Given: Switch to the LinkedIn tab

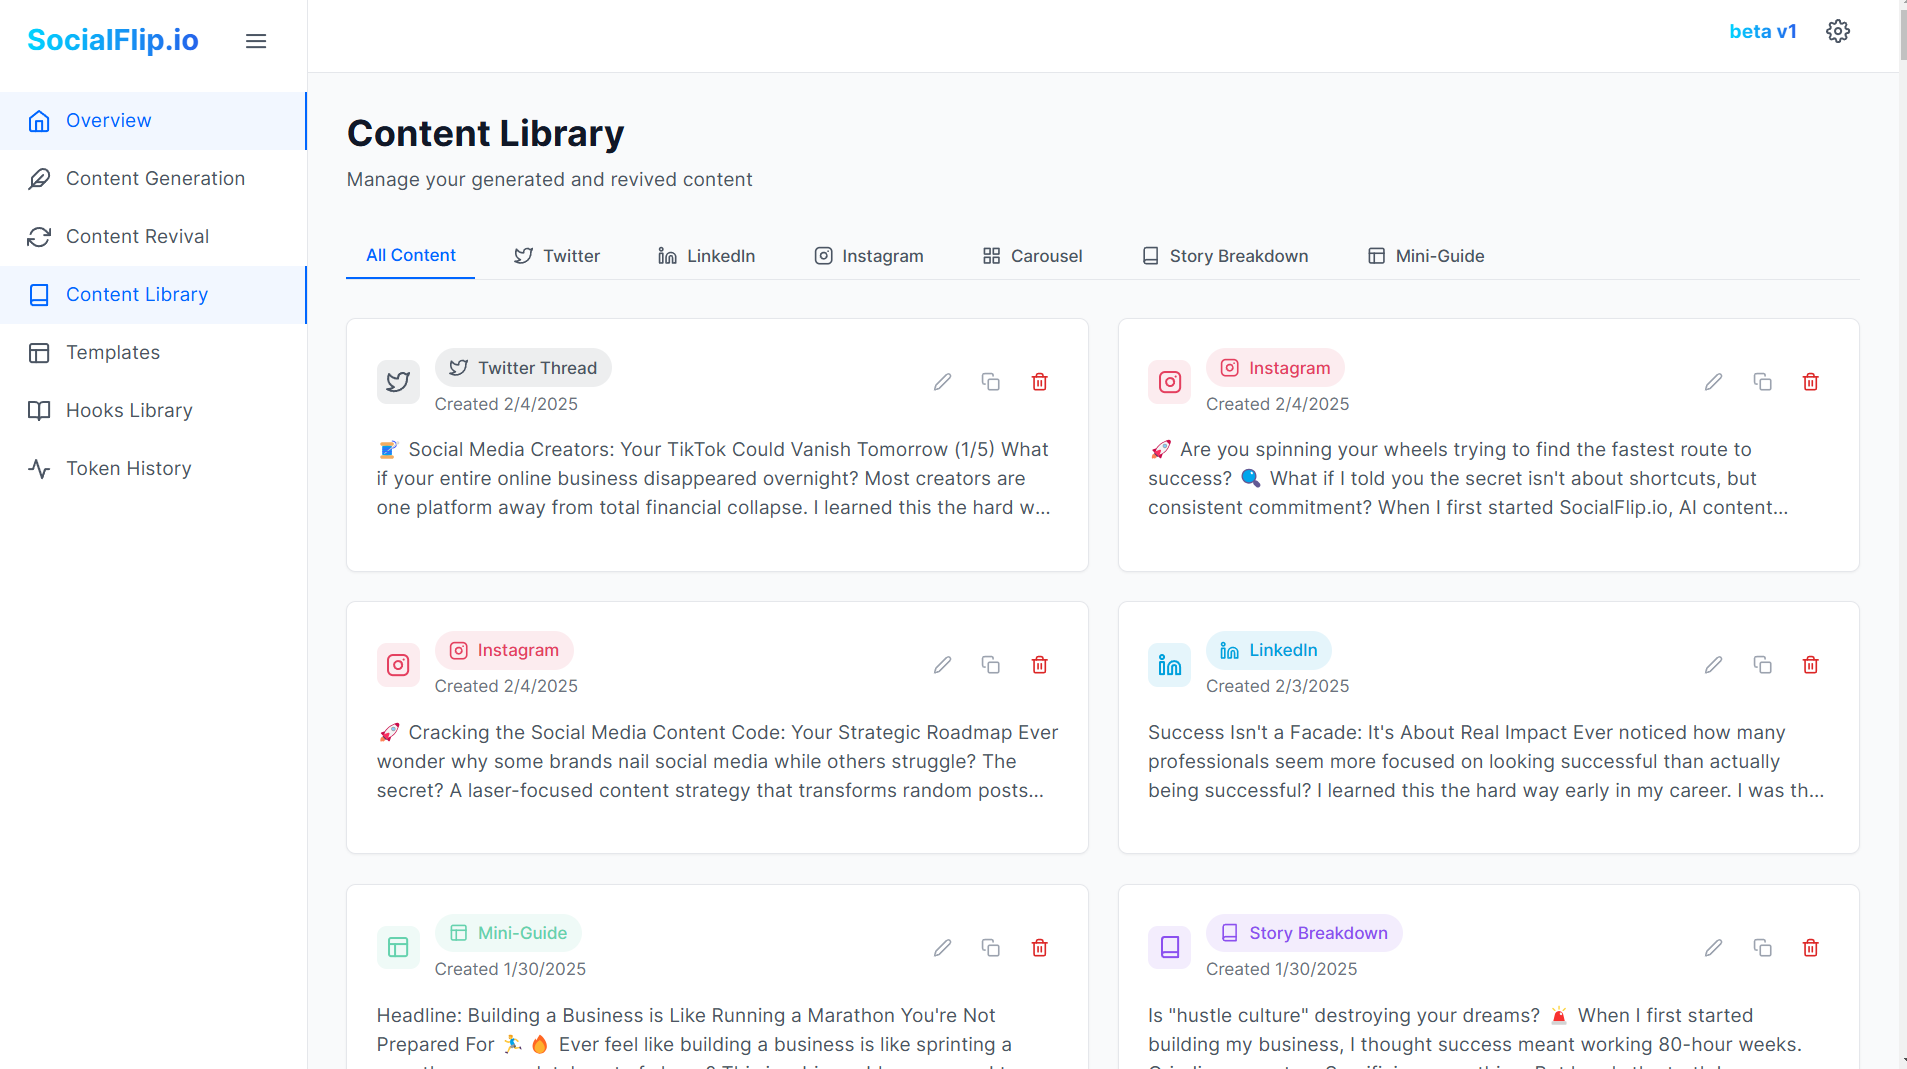Looking at the screenshot, I should (x=706, y=256).
